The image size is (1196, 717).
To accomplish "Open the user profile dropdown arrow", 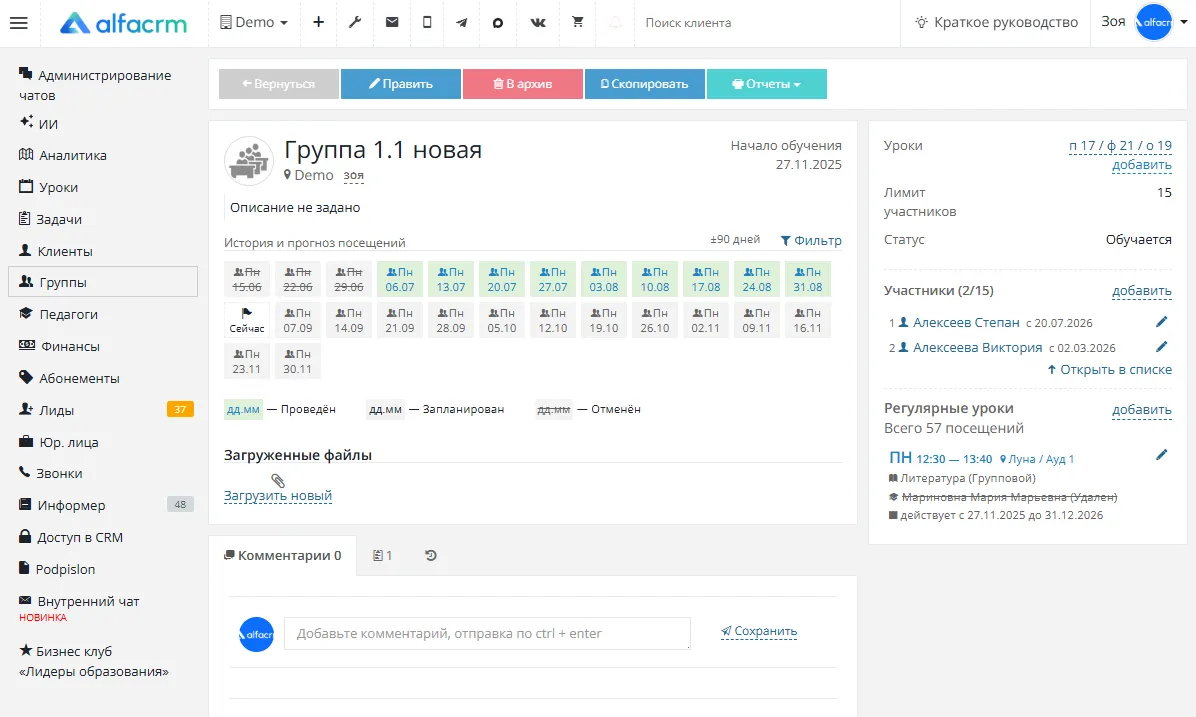I will point(1184,22).
